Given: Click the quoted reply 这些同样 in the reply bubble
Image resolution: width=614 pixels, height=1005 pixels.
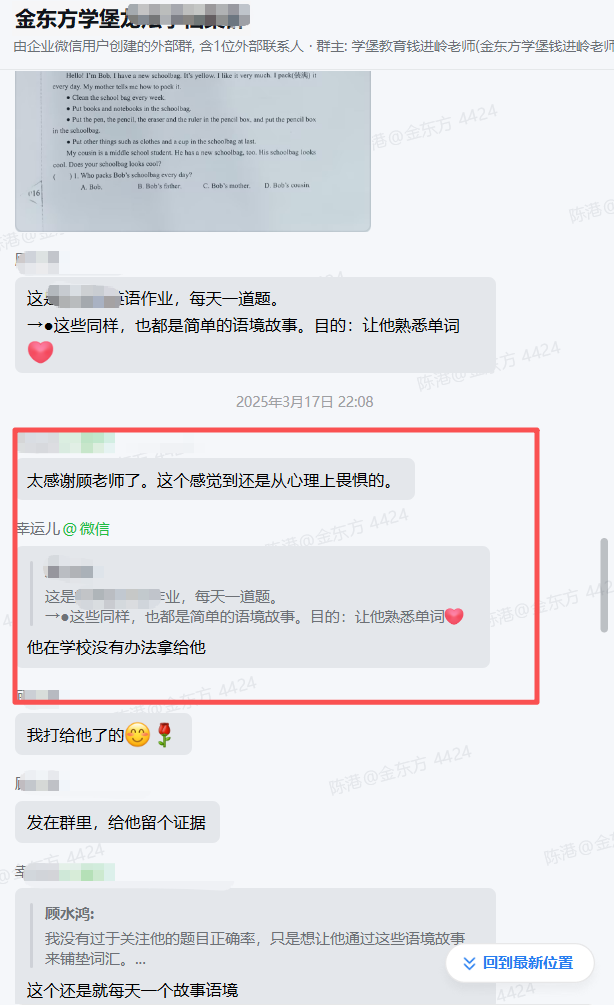Looking at the screenshot, I should click(x=253, y=606).
